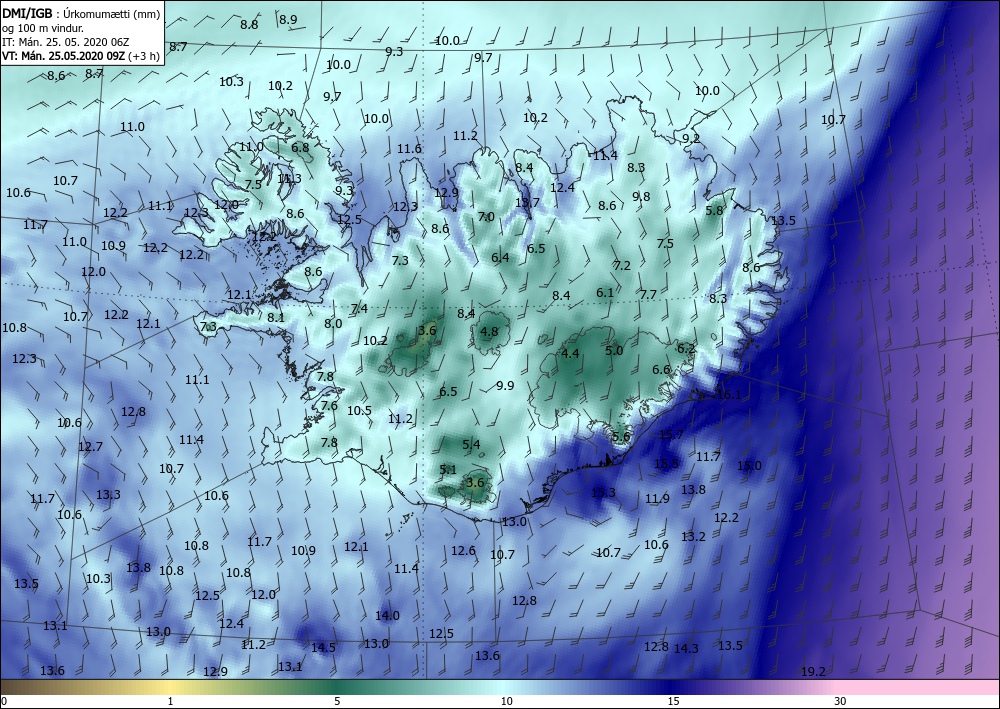This screenshot has width=1000, height=709.
Task: Click the 11.9 value in the southeast sea
Action: [658, 499]
